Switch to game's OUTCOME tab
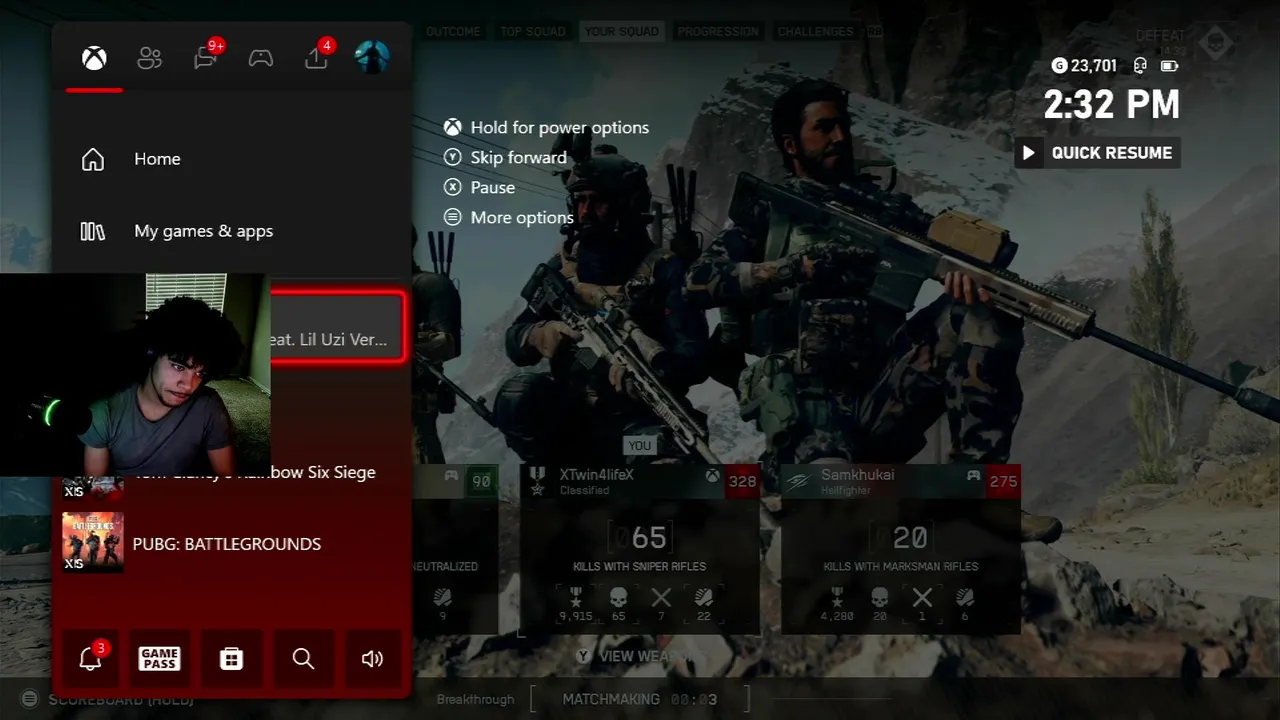This screenshot has height=720, width=1280. point(453,32)
